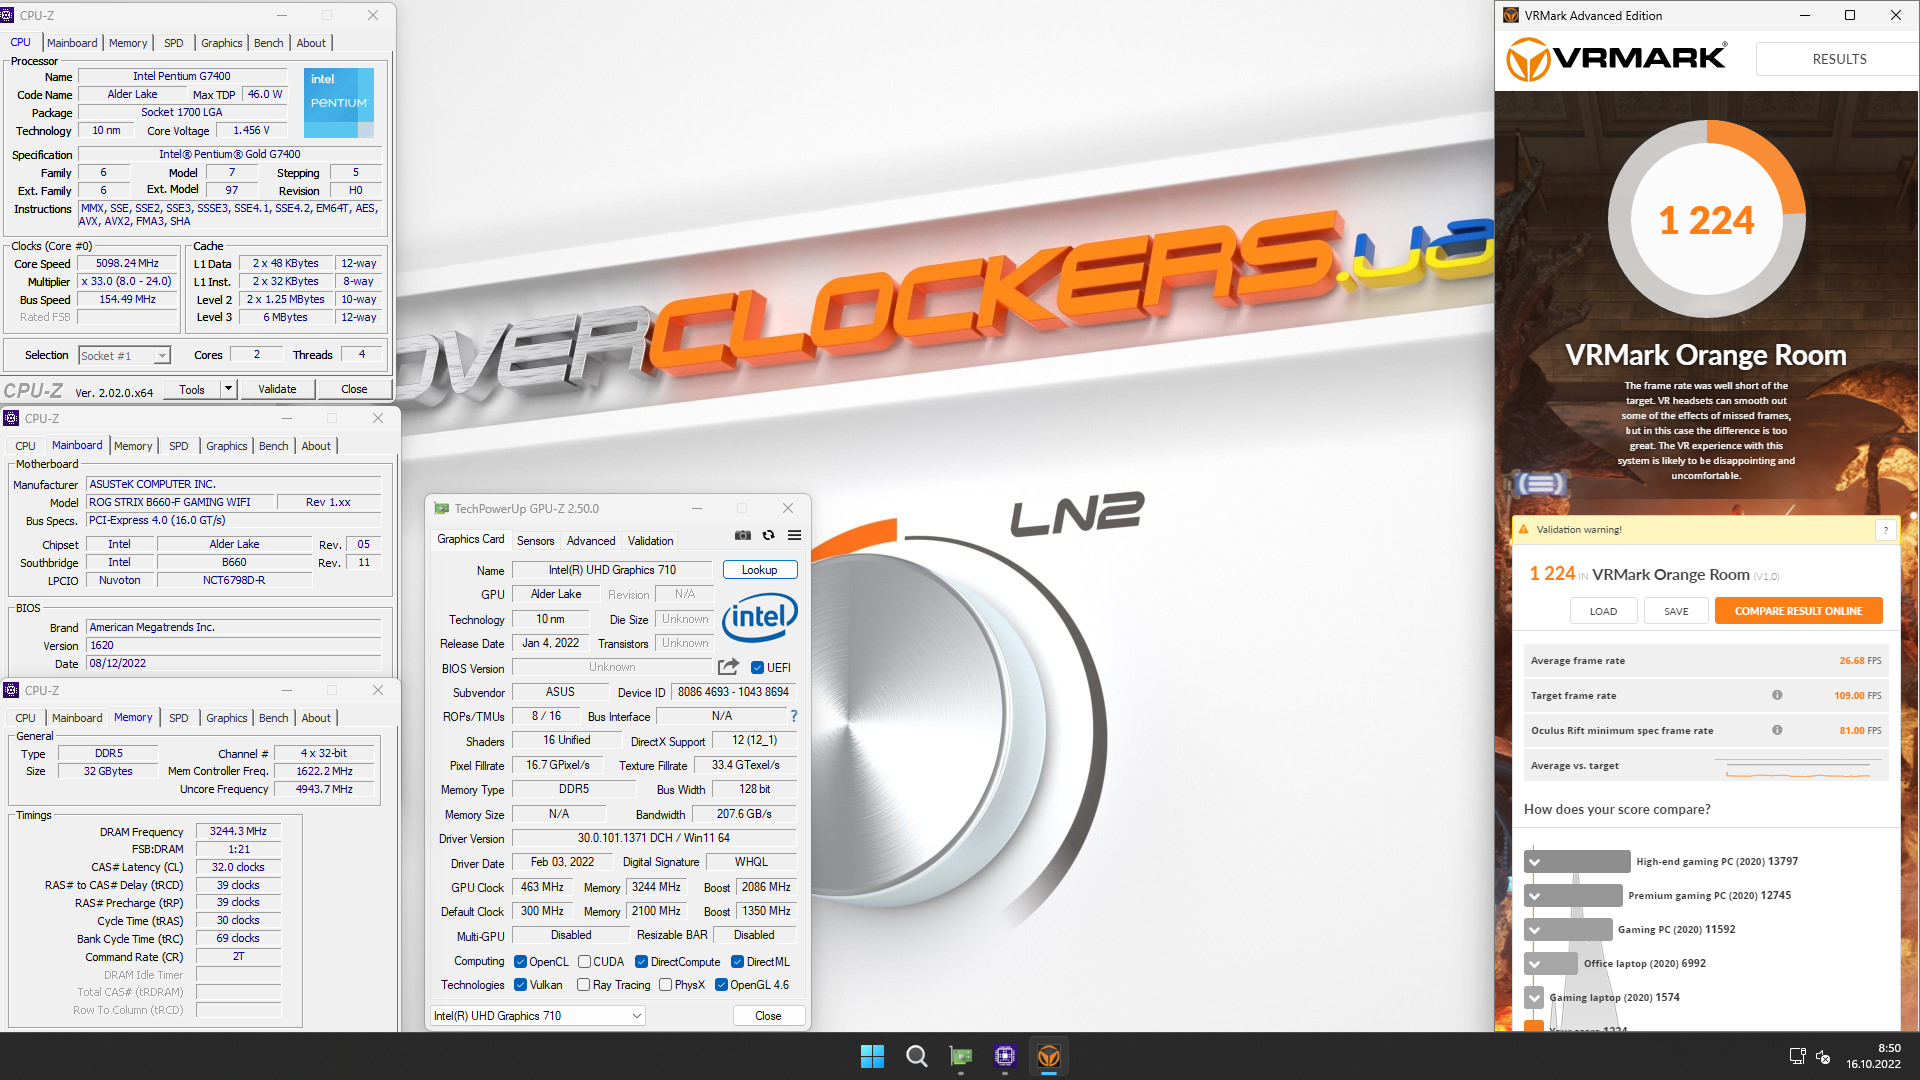1920x1080 pixels.
Task: Switch to Advanced tab in GPU-Z
Action: click(x=591, y=541)
